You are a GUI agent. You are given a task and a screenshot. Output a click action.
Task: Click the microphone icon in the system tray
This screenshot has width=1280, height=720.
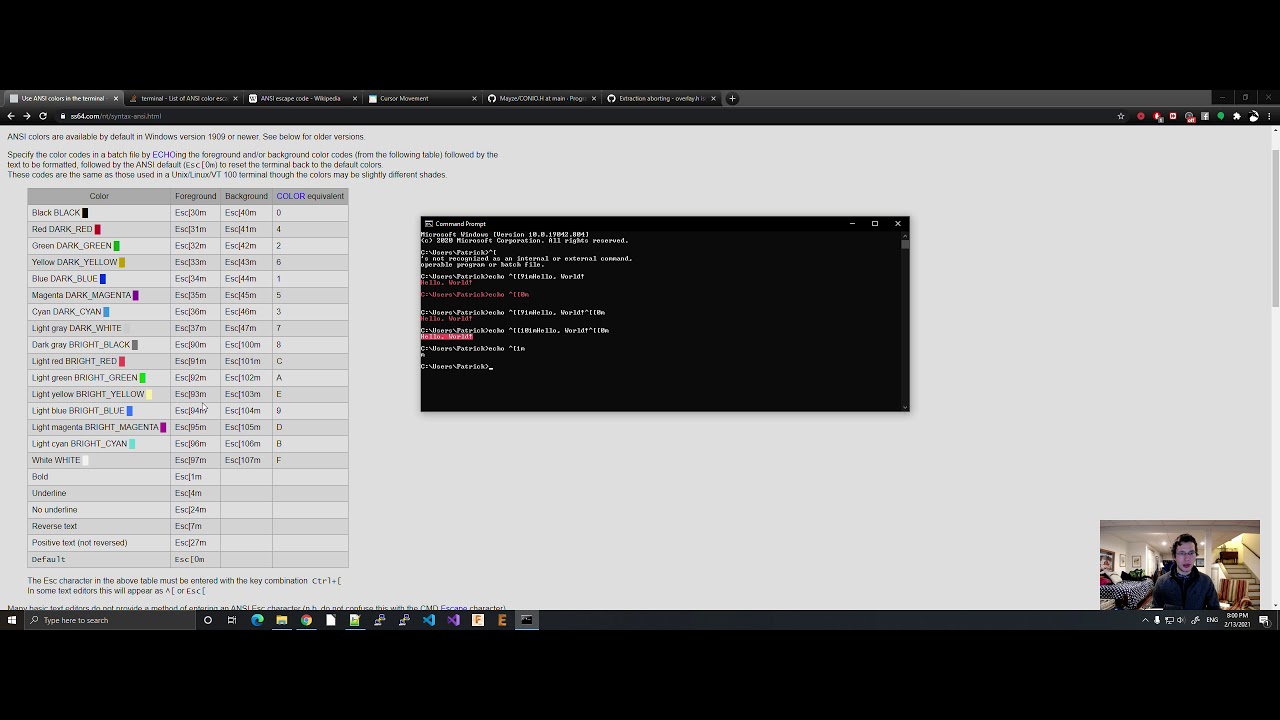click(x=1157, y=620)
